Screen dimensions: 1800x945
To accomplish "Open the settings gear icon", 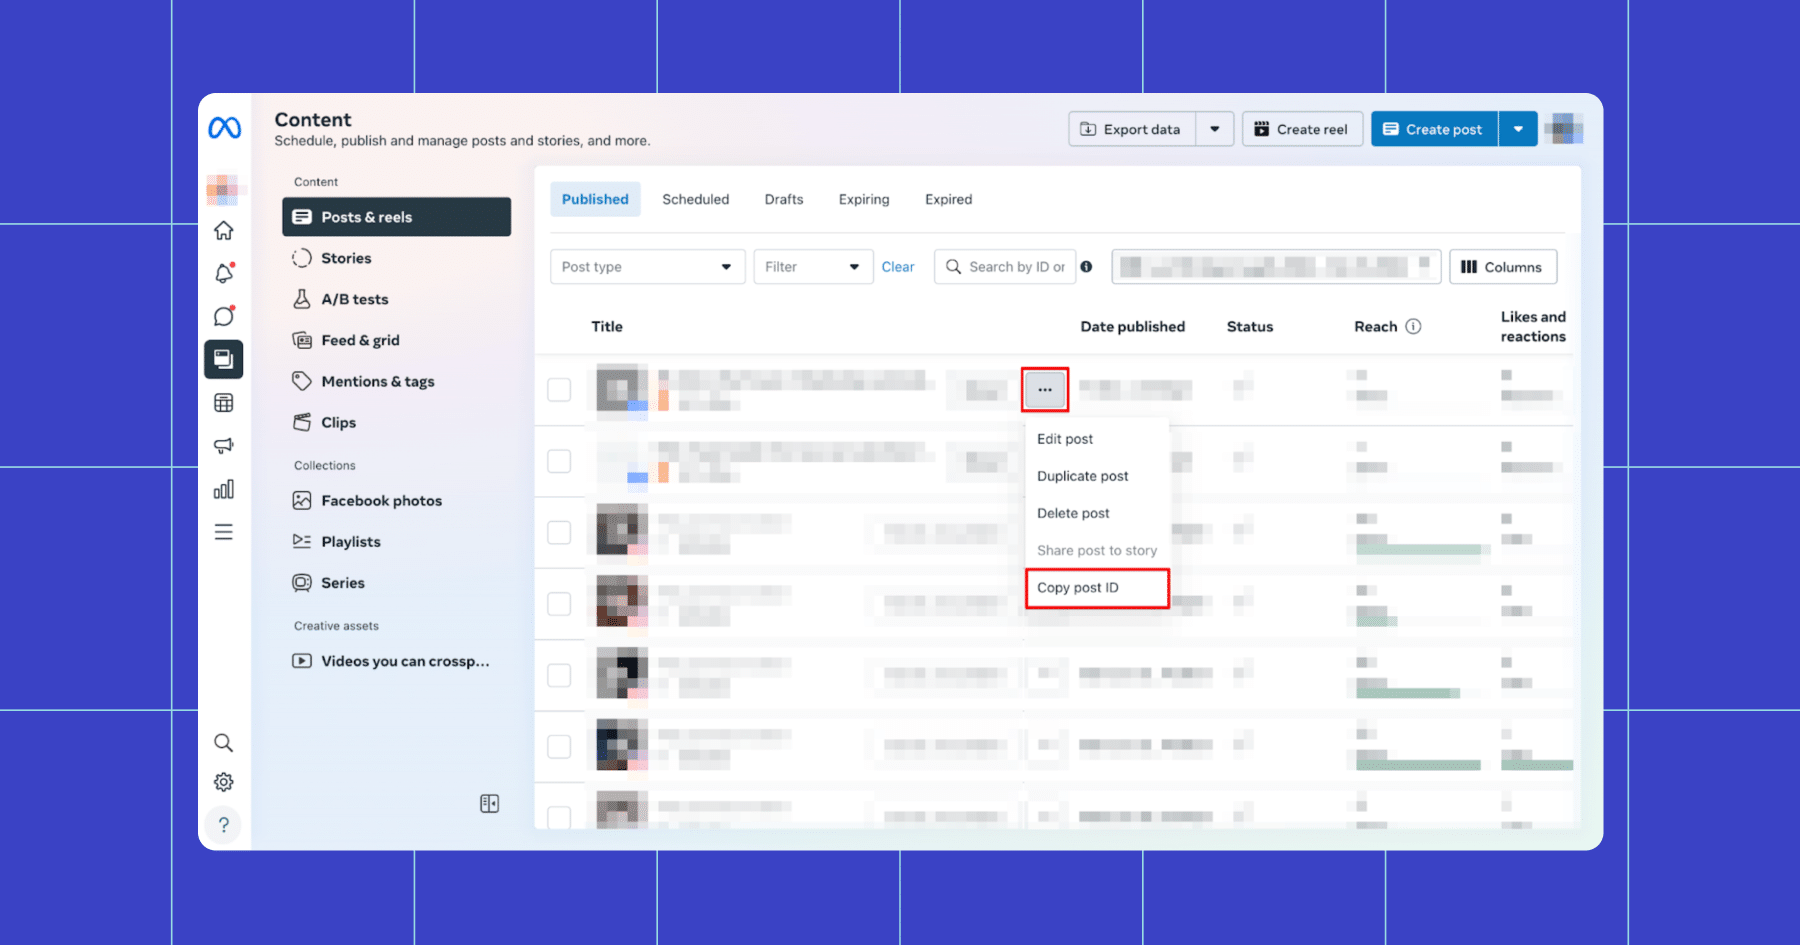I will [224, 782].
